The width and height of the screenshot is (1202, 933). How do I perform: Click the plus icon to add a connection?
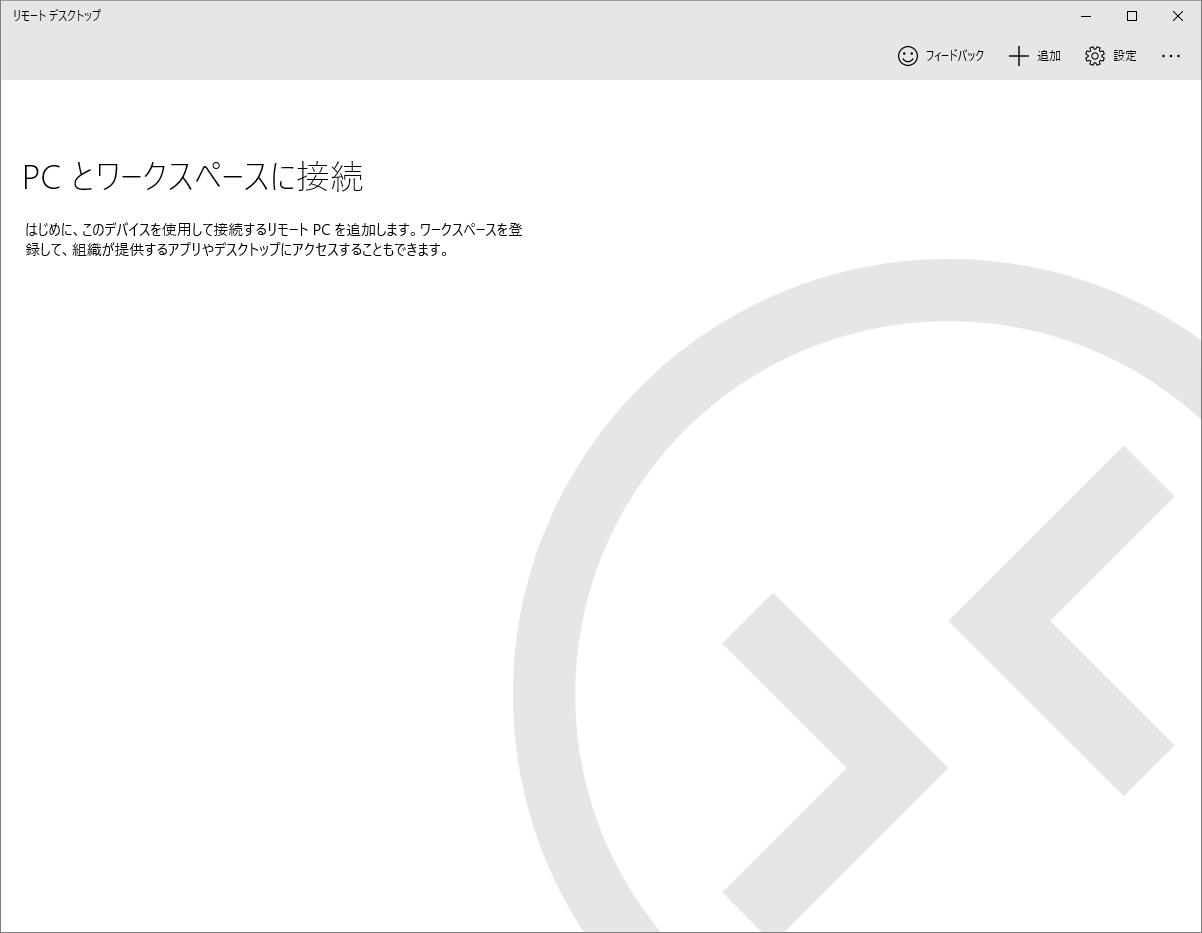[x=1018, y=56]
